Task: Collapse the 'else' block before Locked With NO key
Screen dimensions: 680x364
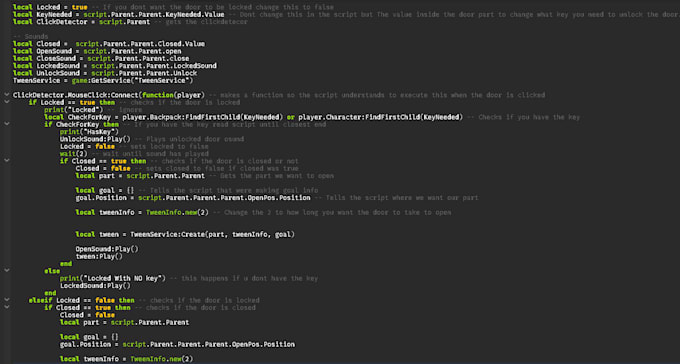Action: 6,270
